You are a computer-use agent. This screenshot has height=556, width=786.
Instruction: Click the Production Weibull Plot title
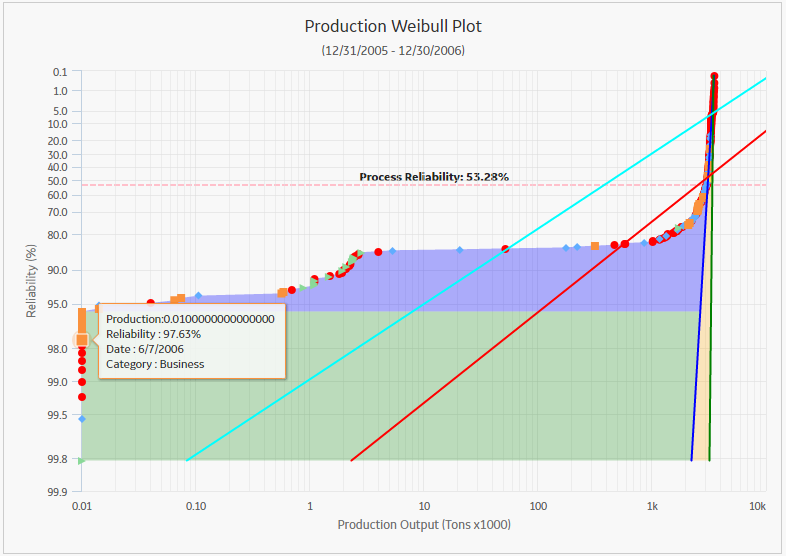pyautogui.click(x=393, y=26)
